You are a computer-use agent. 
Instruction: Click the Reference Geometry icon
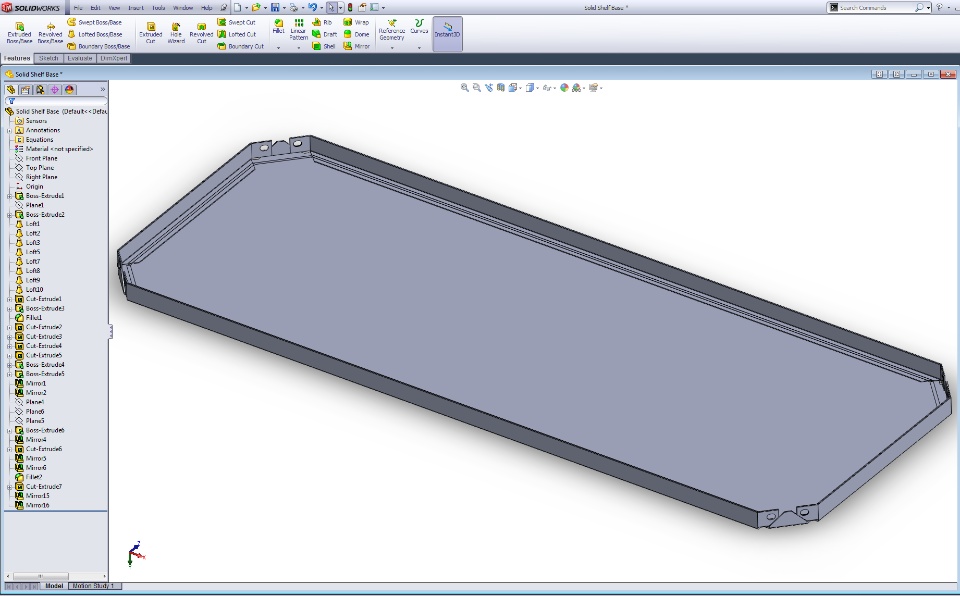coord(392,30)
